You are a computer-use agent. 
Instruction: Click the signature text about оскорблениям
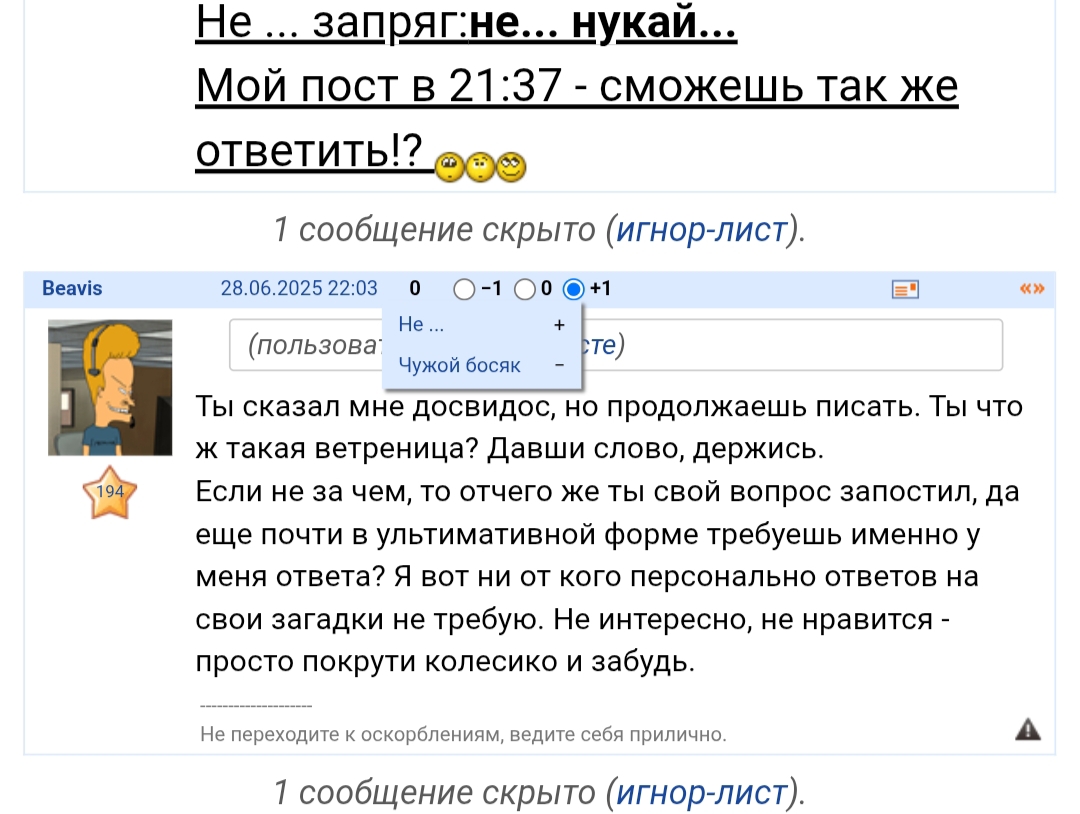(463, 735)
